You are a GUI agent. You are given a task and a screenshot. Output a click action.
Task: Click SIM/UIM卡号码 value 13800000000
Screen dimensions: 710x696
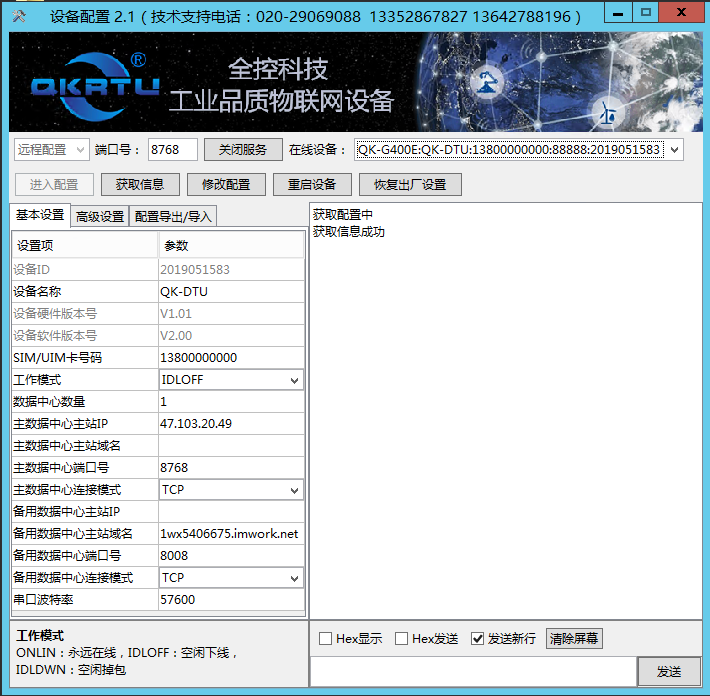(231, 358)
